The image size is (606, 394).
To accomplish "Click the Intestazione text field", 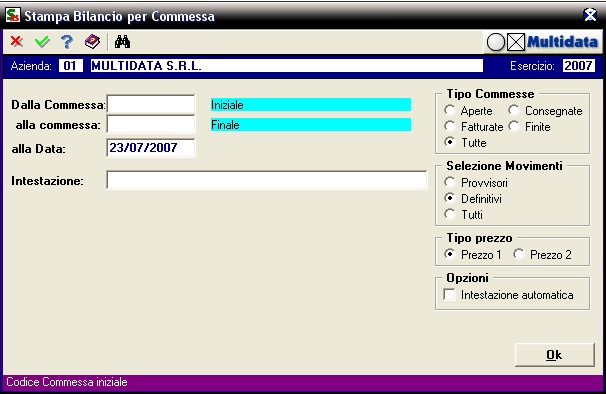I will tap(267, 180).
